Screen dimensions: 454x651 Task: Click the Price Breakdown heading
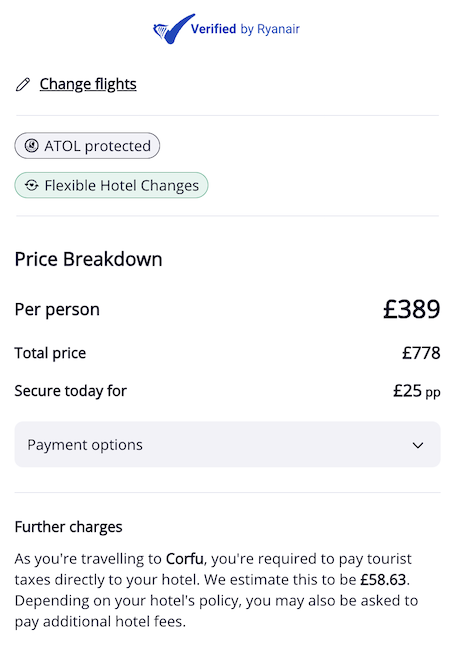pos(88,259)
